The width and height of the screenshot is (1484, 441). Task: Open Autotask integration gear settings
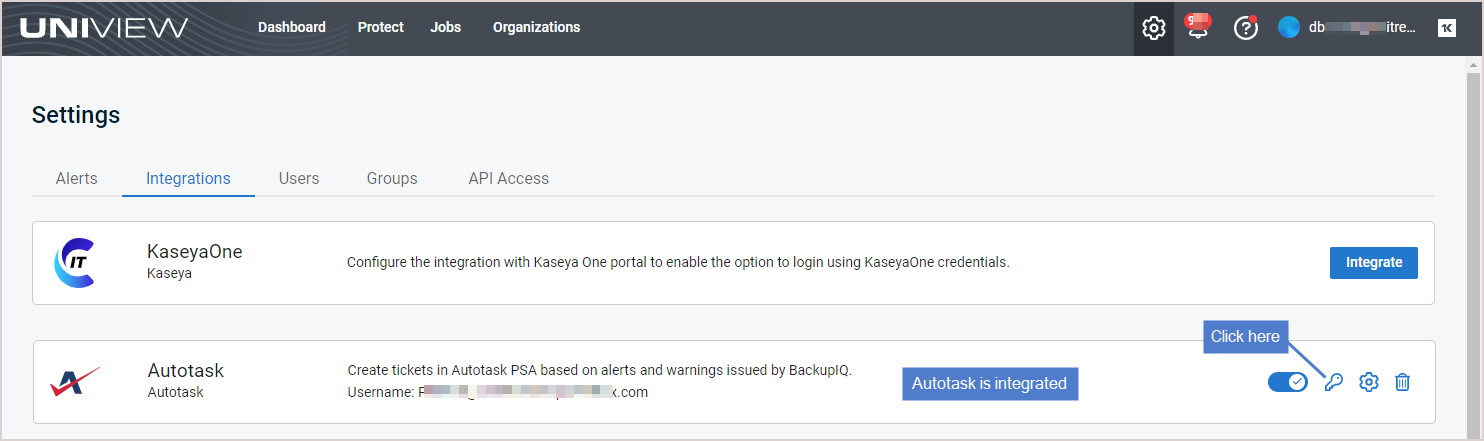click(x=1369, y=382)
